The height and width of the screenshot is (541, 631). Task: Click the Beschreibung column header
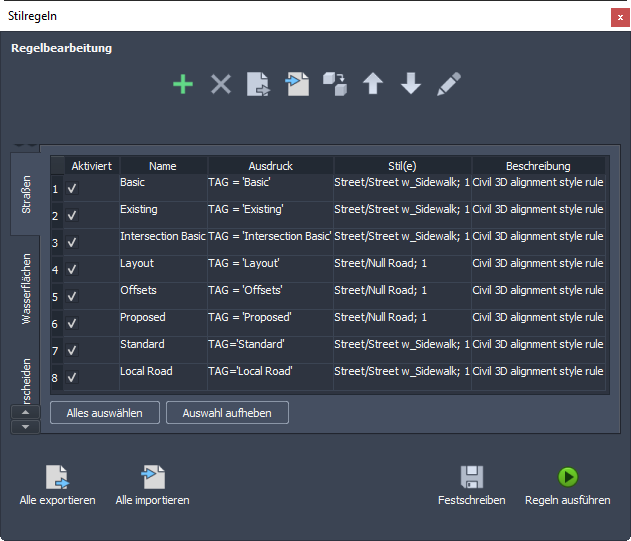(538, 166)
